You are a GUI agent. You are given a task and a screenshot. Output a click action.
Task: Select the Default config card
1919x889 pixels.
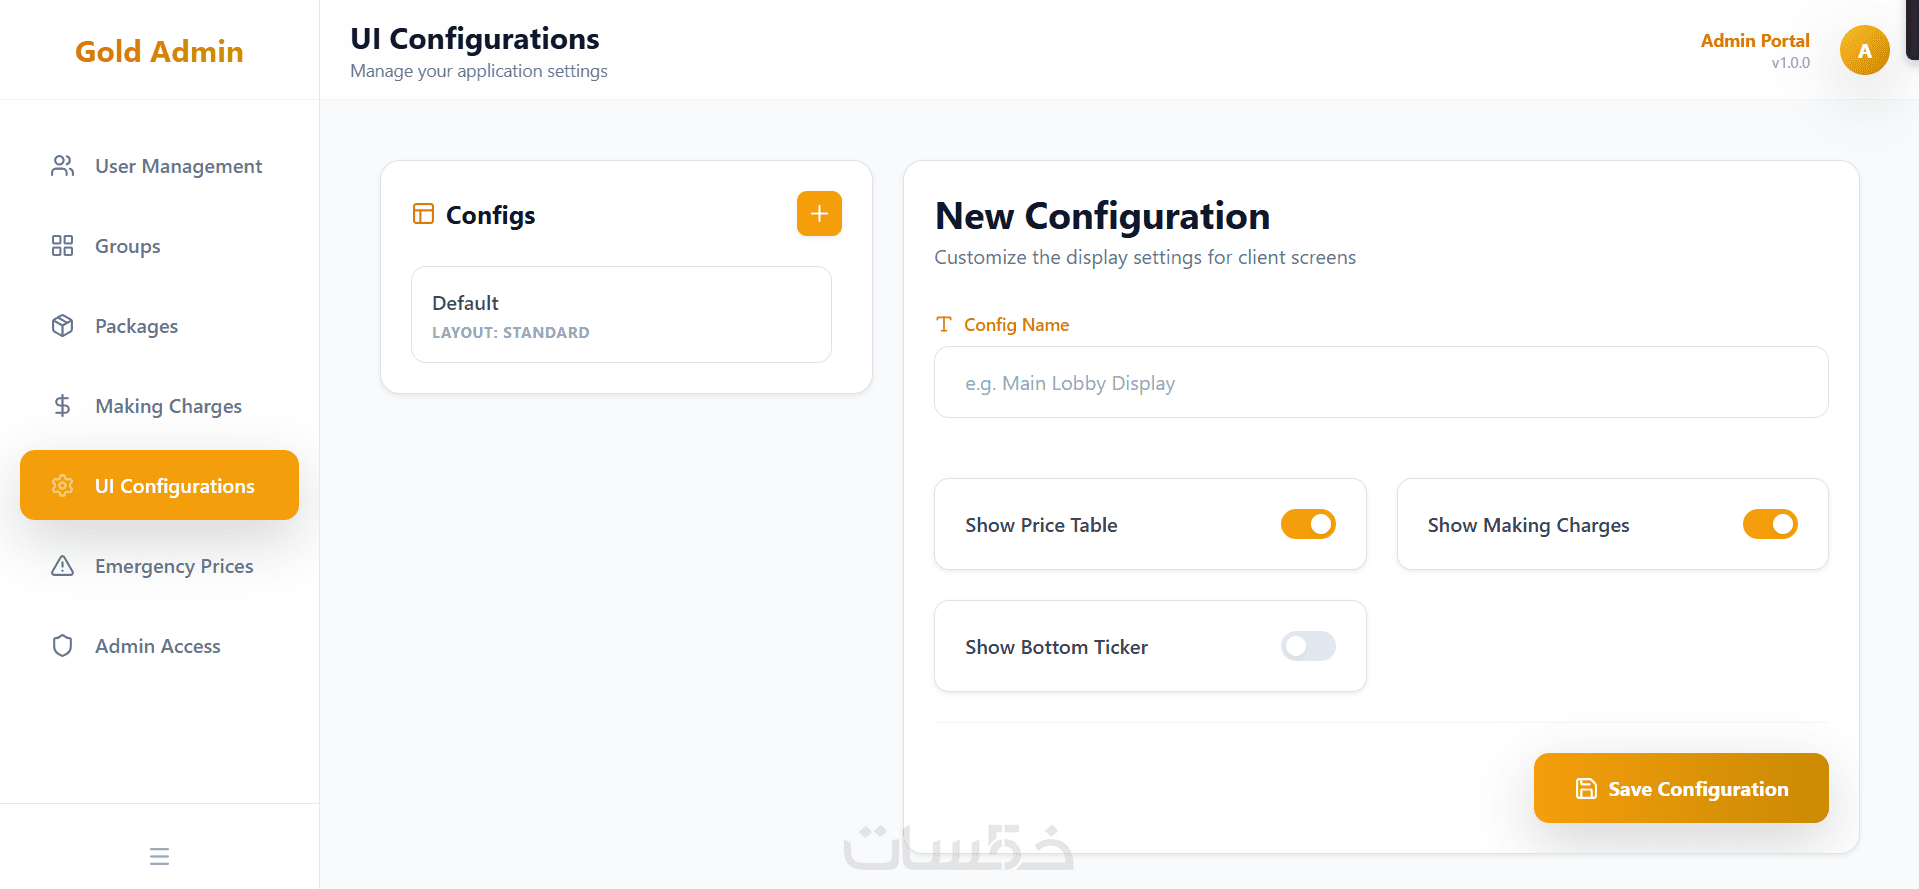pyautogui.click(x=621, y=315)
